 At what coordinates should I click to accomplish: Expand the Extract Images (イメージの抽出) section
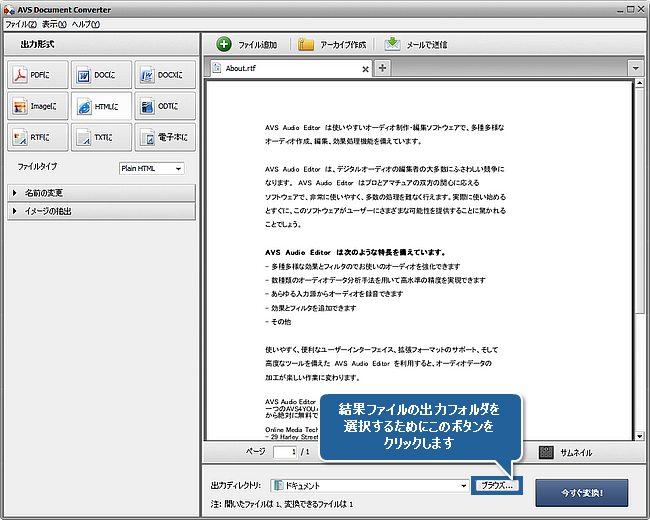pyautogui.click(x=102, y=211)
